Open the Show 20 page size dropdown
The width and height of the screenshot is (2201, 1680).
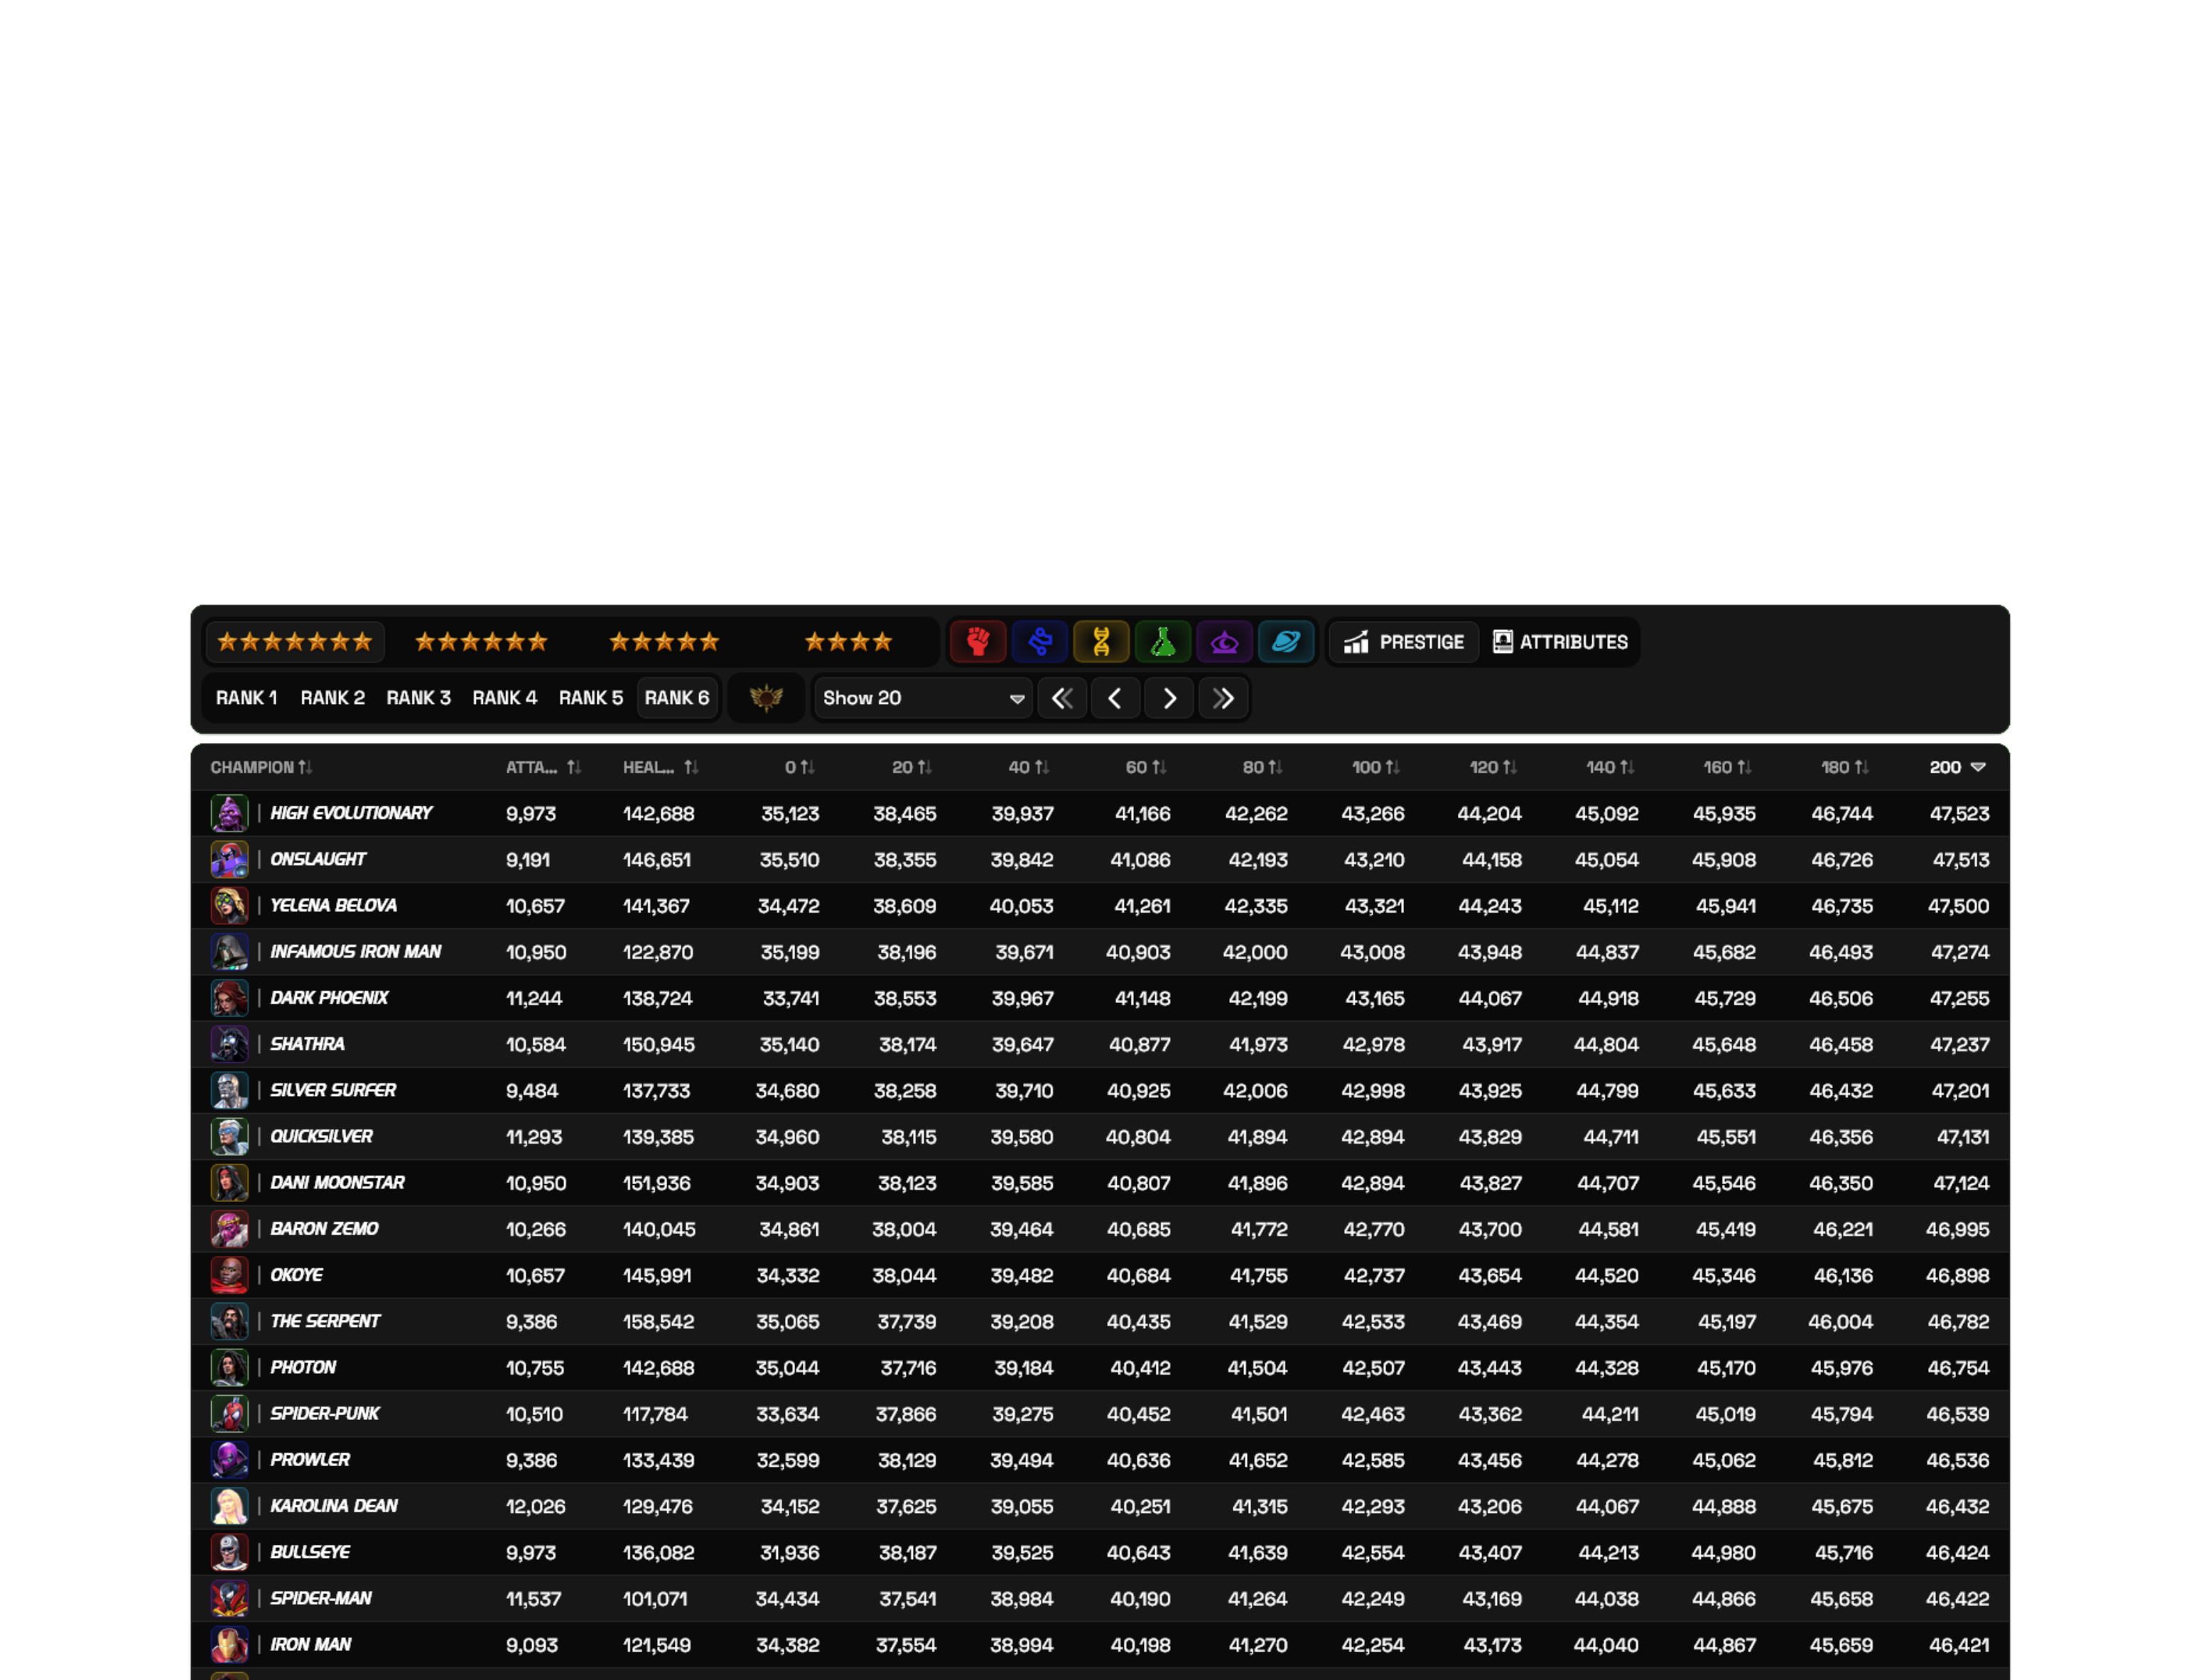[922, 698]
